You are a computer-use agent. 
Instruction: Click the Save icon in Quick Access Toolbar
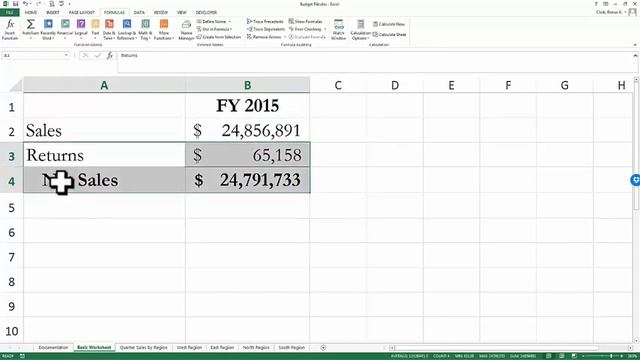15,4
